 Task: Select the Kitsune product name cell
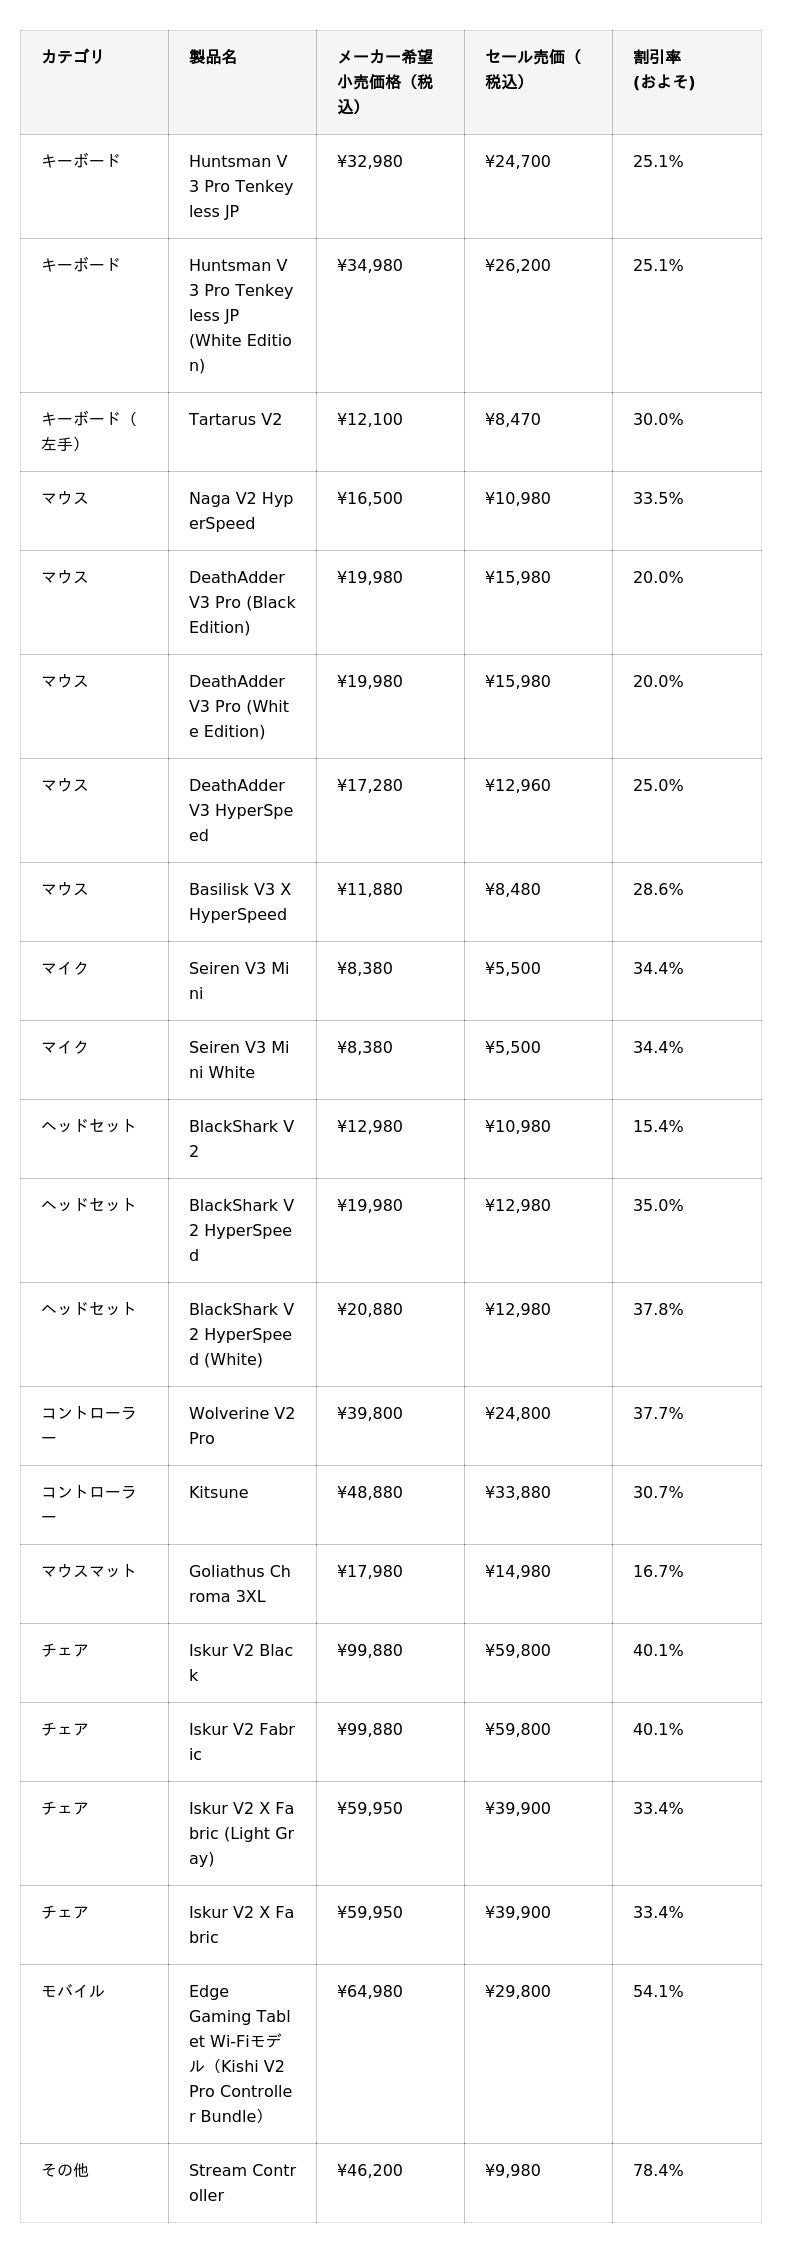[x=219, y=1493]
